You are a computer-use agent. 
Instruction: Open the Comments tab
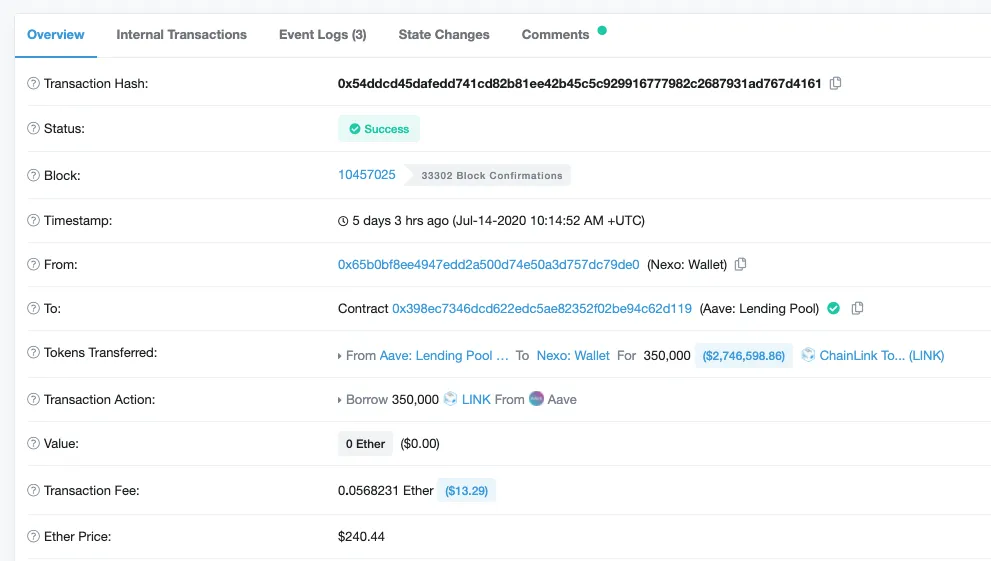[x=556, y=35]
